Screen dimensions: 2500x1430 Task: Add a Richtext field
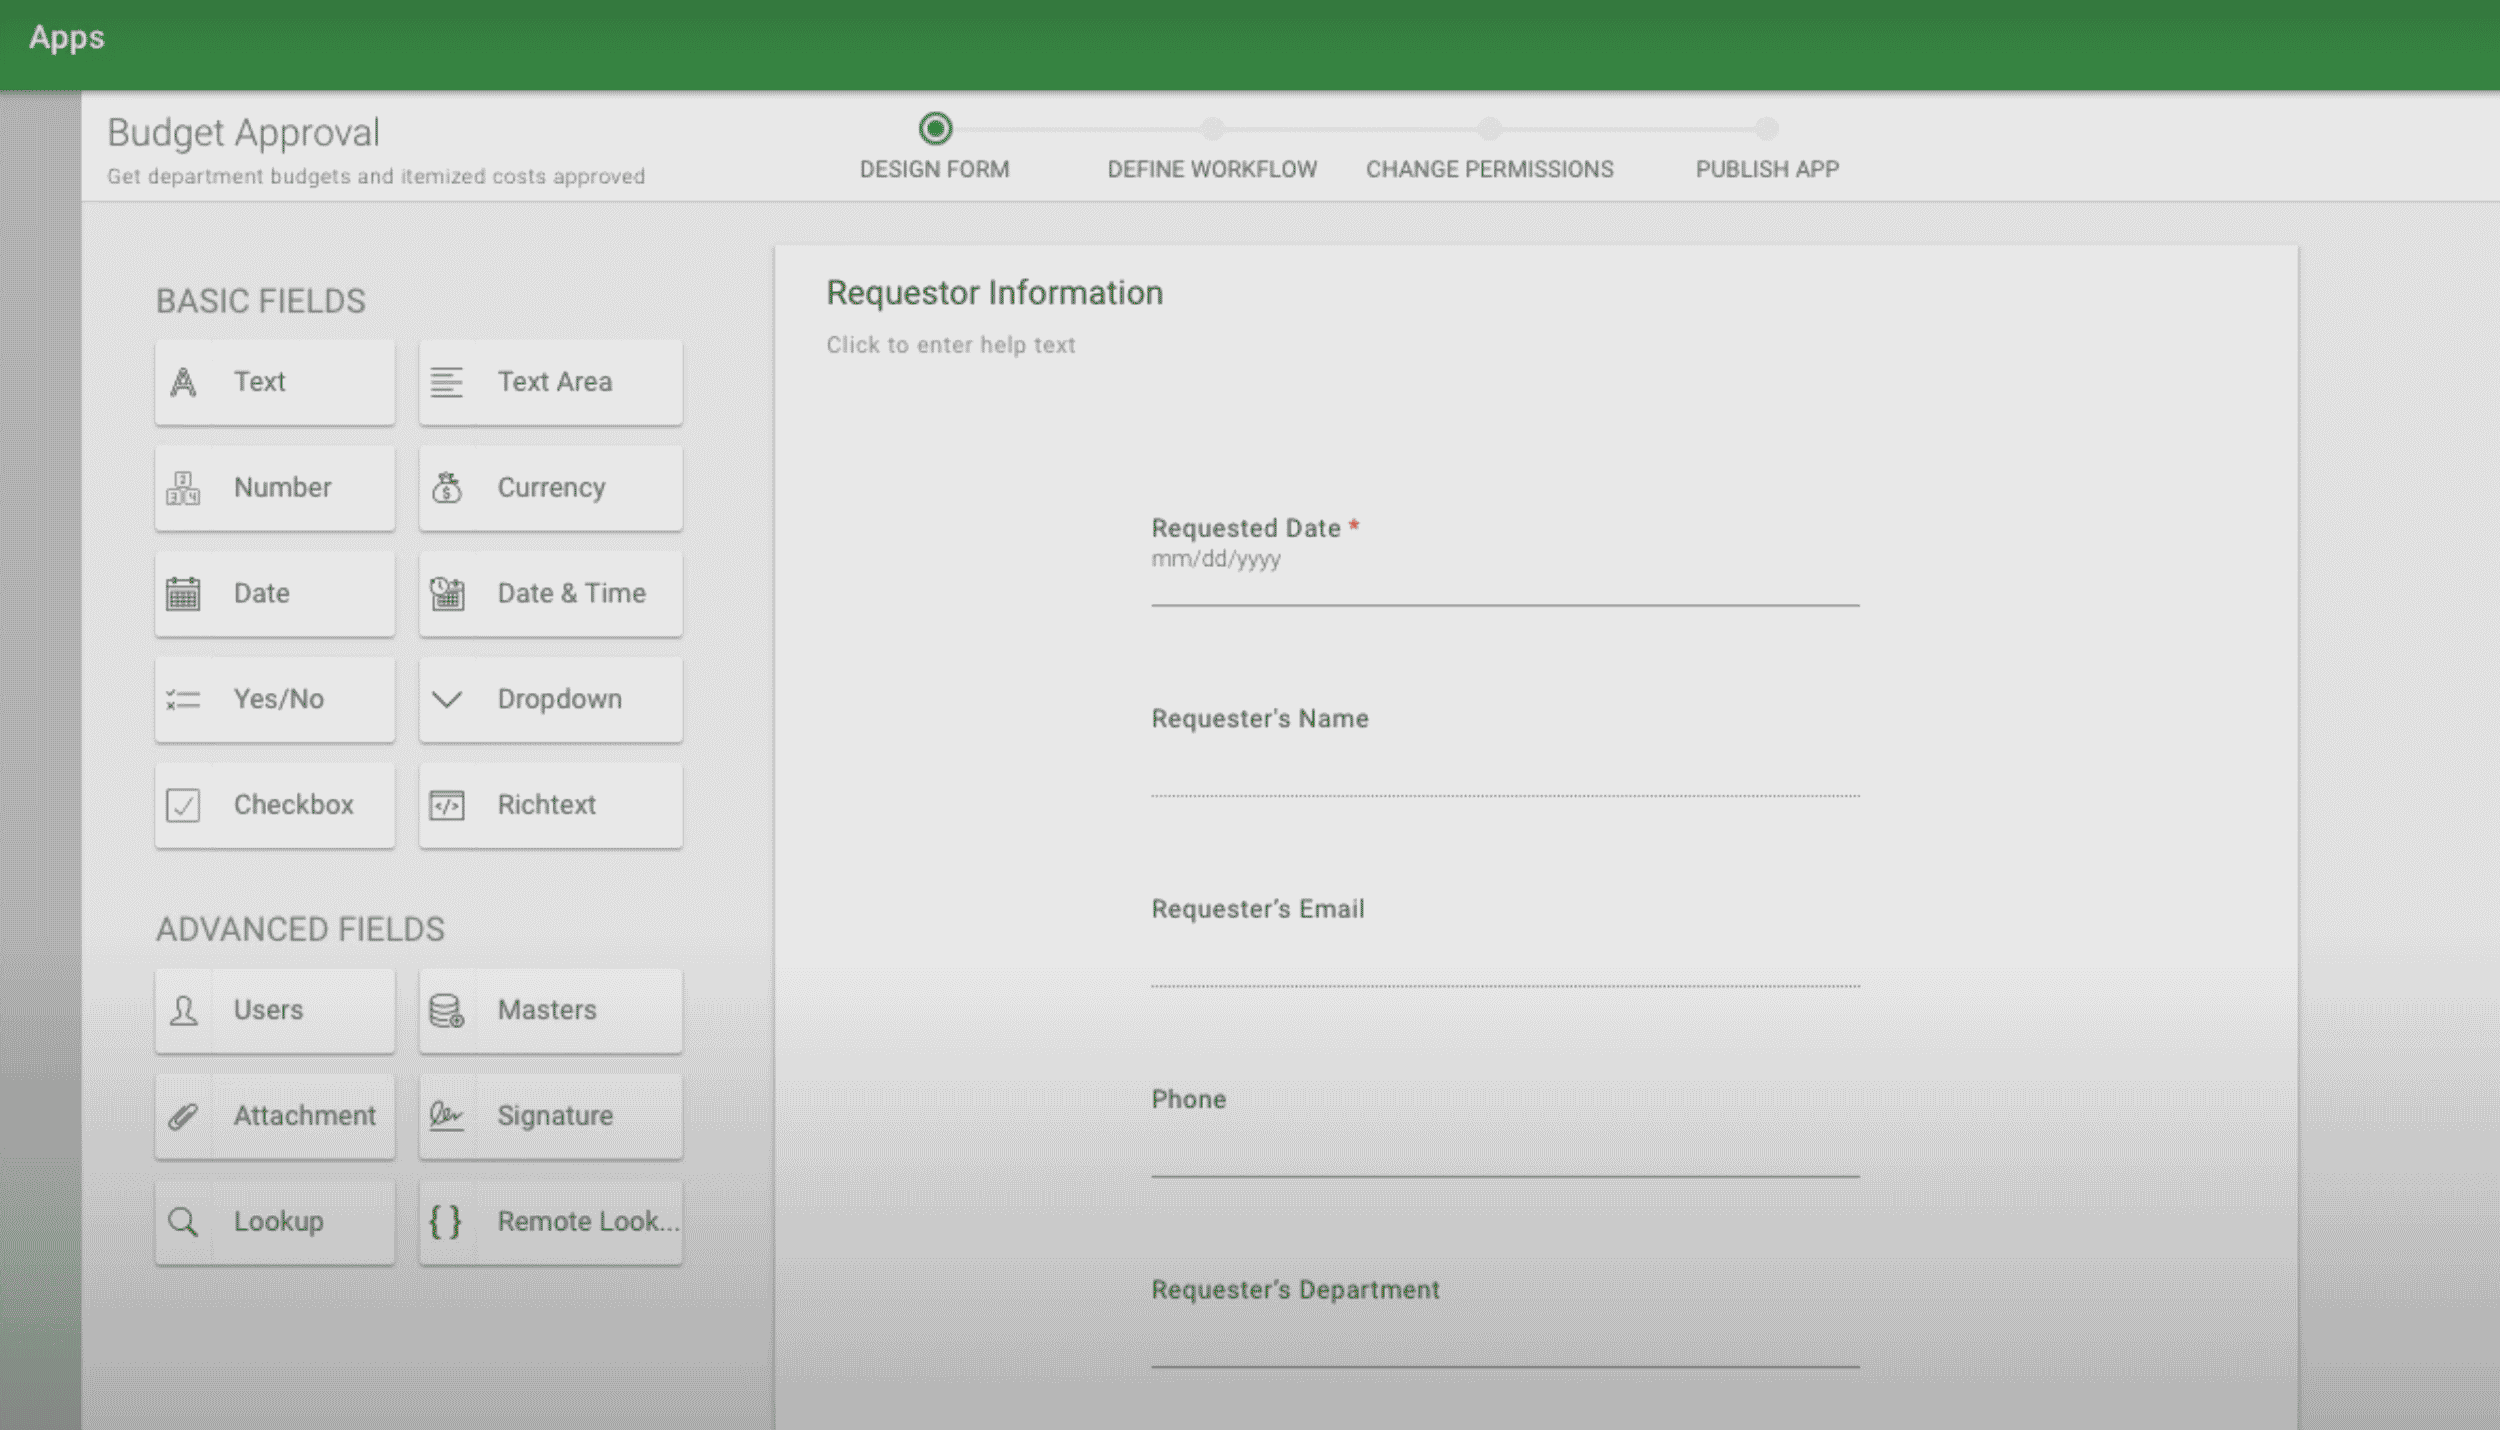[551, 805]
